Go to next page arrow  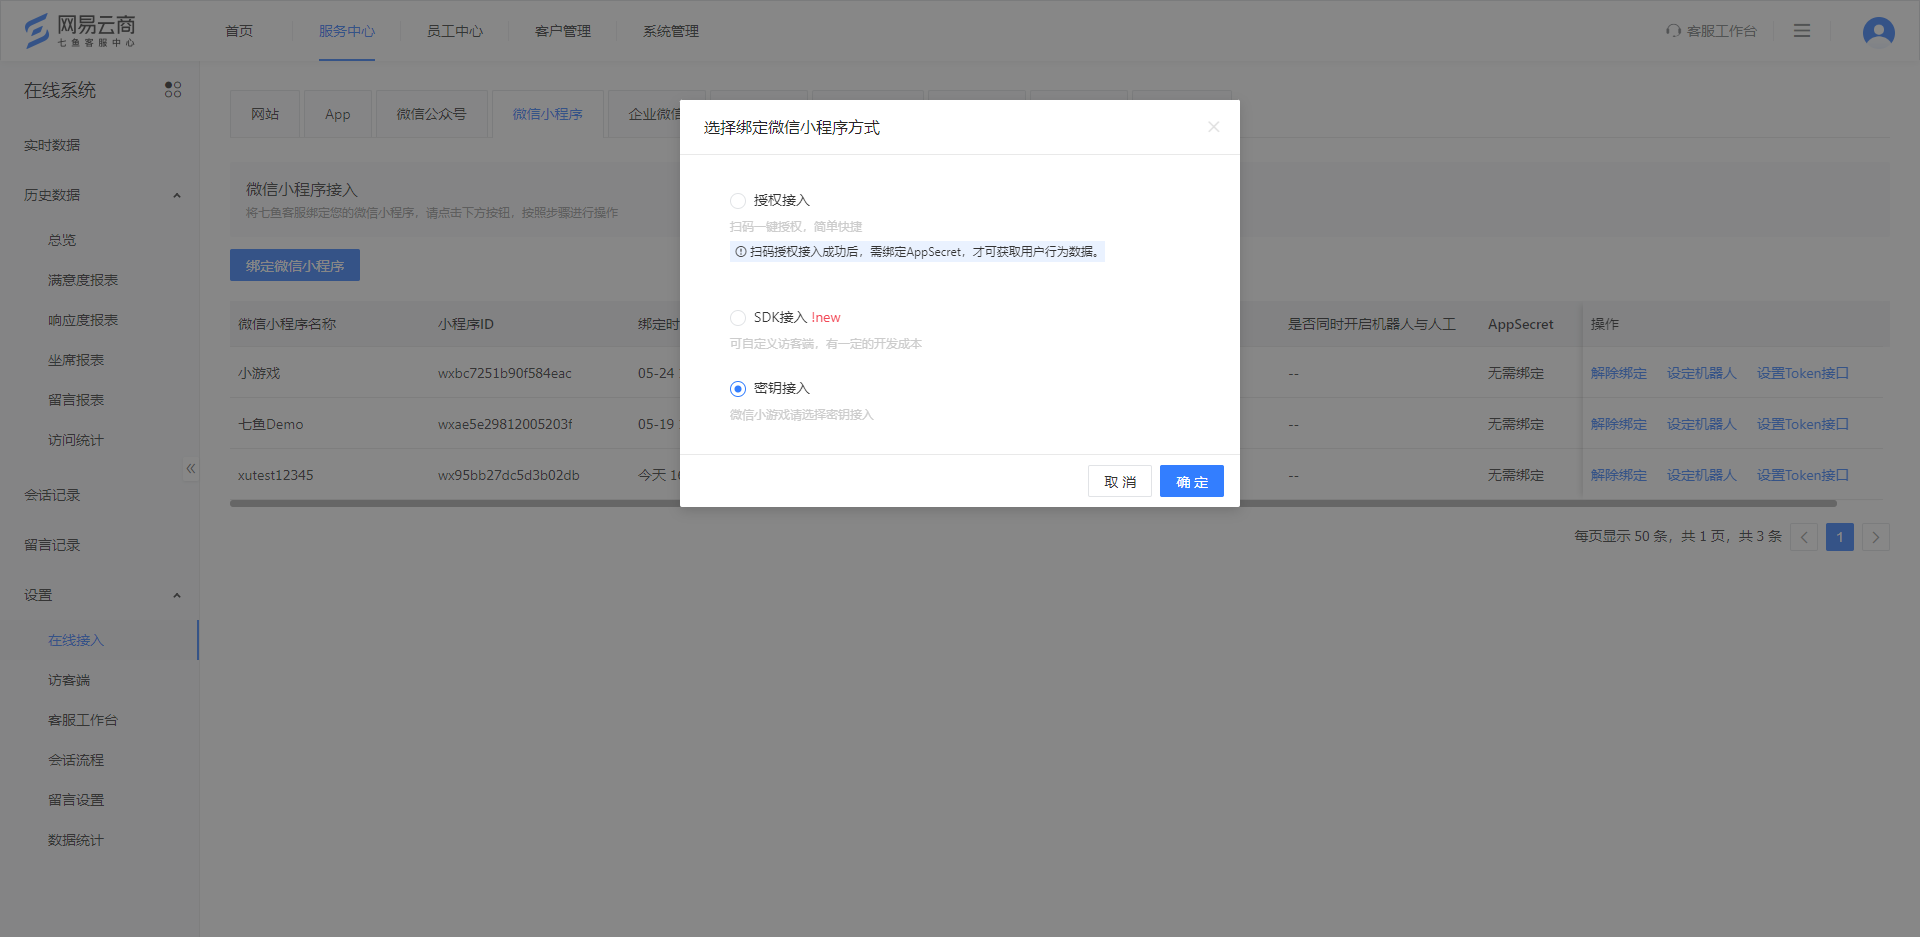[x=1876, y=537]
